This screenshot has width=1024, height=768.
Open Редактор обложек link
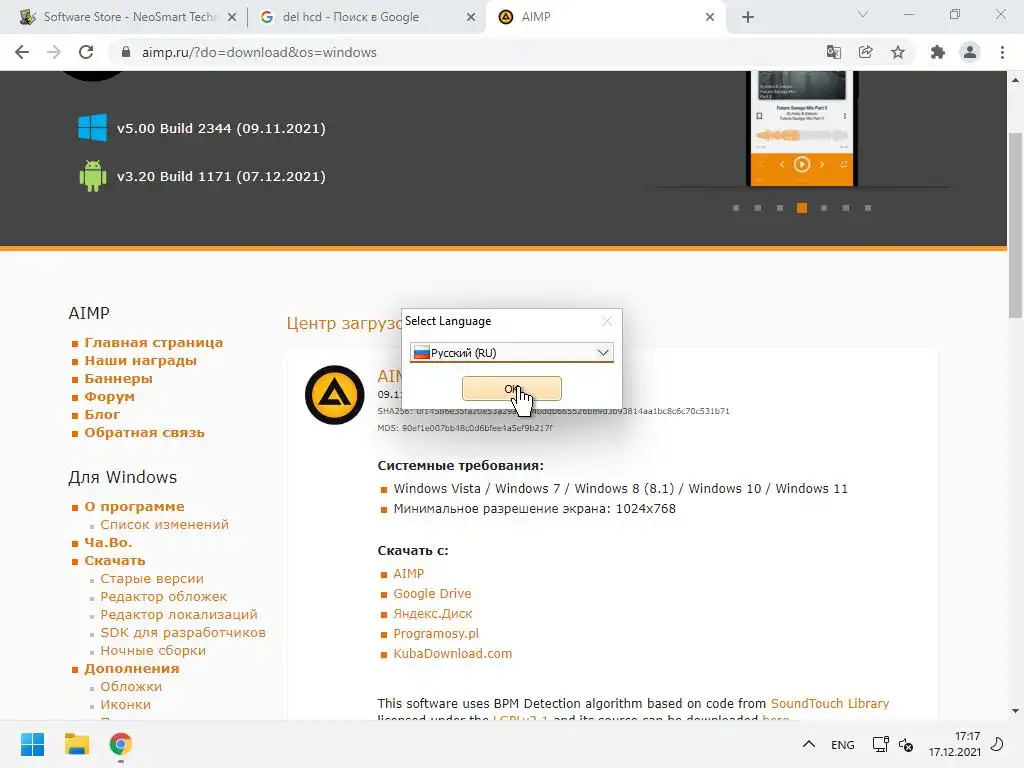point(164,596)
